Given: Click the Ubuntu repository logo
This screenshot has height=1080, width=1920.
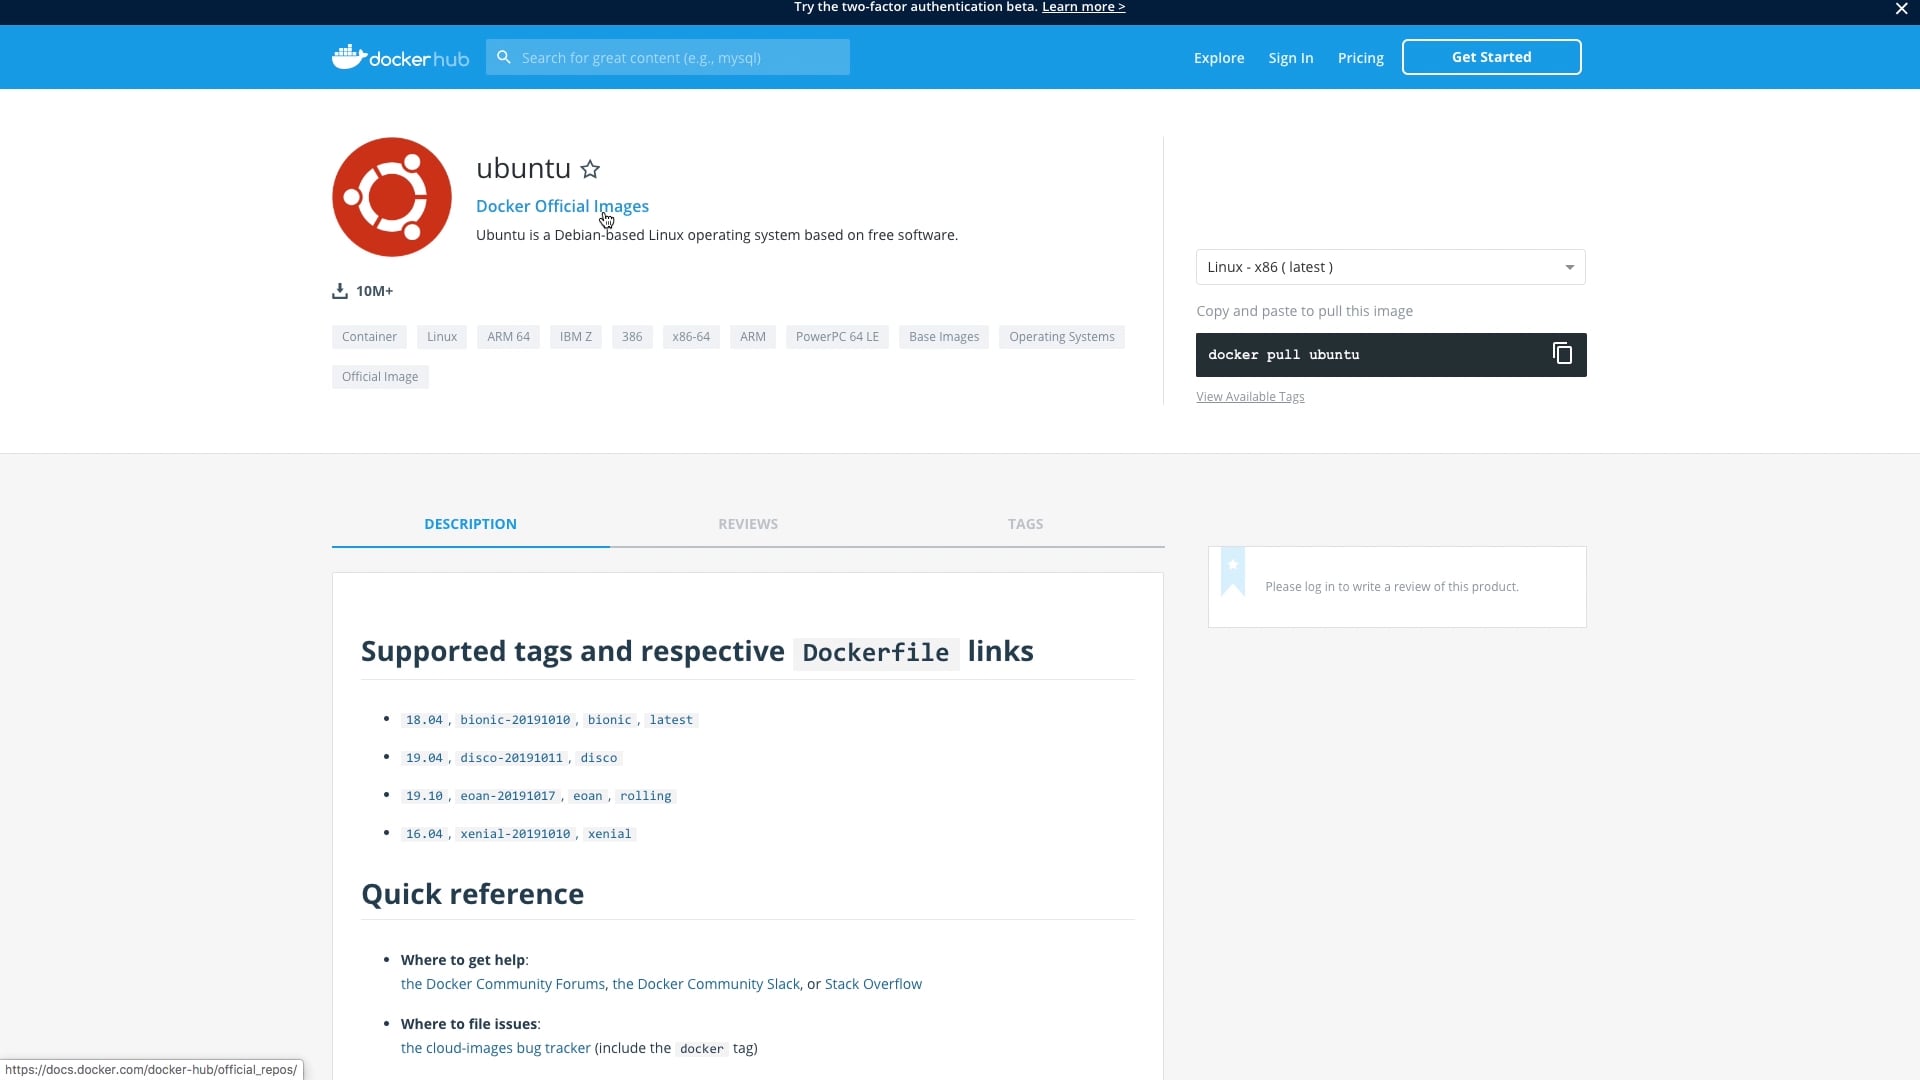Looking at the screenshot, I should coord(391,196).
